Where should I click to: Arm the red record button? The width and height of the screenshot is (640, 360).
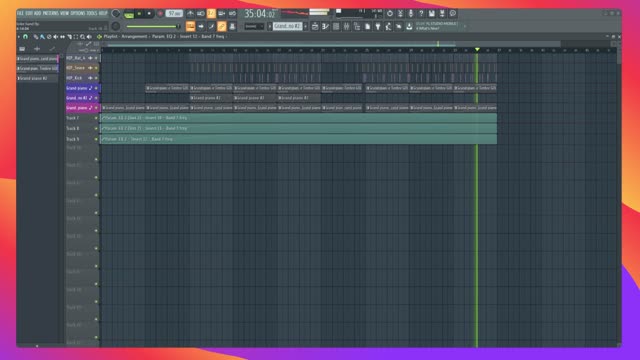coord(160,13)
